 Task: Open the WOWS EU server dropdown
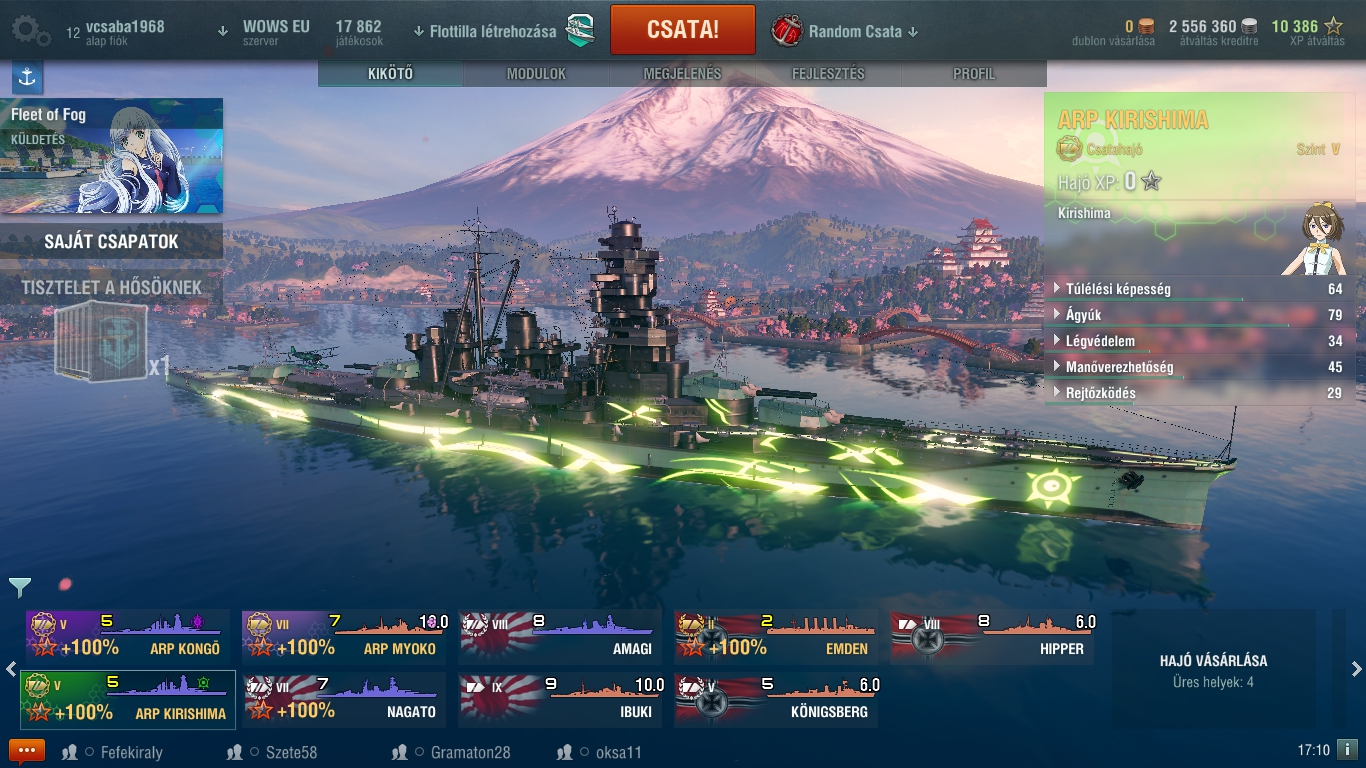pyautogui.click(x=264, y=32)
